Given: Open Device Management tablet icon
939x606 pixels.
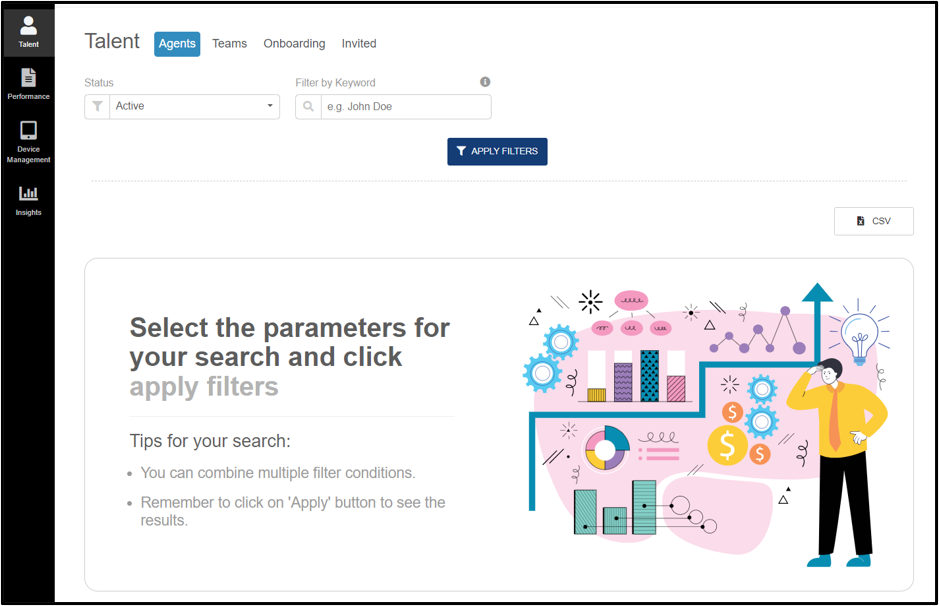Looking at the screenshot, I should [x=28, y=130].
